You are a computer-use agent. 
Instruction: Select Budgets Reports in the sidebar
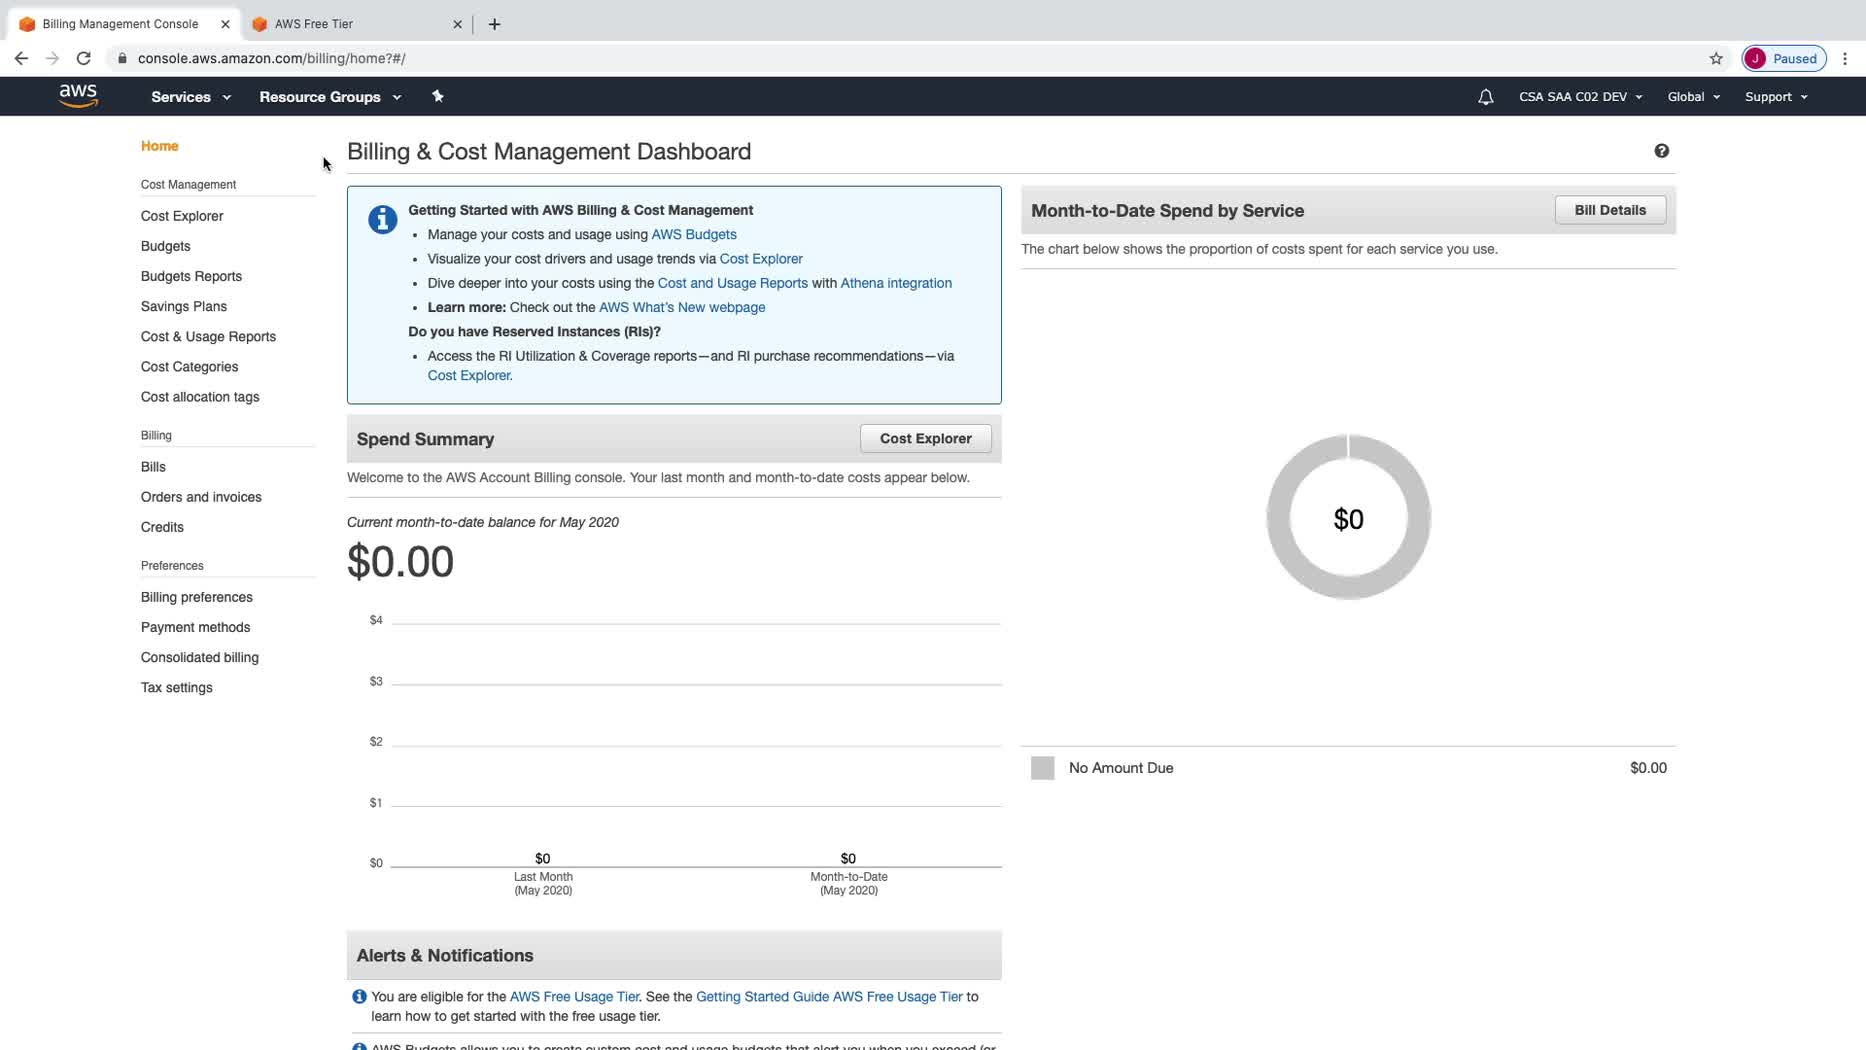pos(191,276)
